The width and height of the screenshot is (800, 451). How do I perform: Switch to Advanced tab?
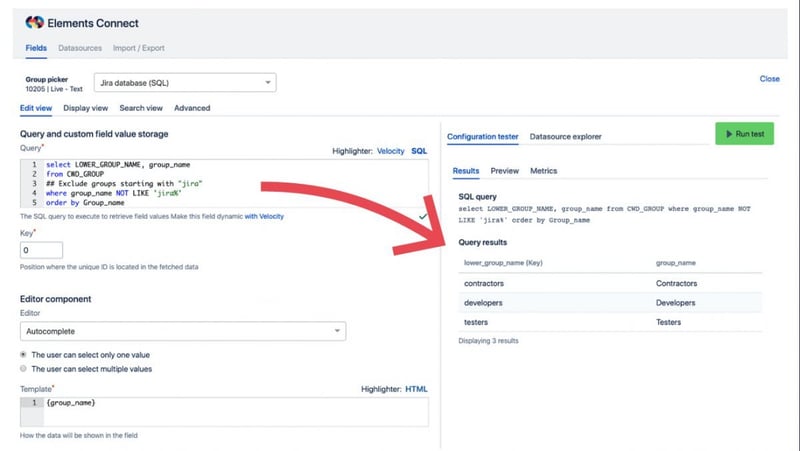pyautogui.click(x=192, y=108)
